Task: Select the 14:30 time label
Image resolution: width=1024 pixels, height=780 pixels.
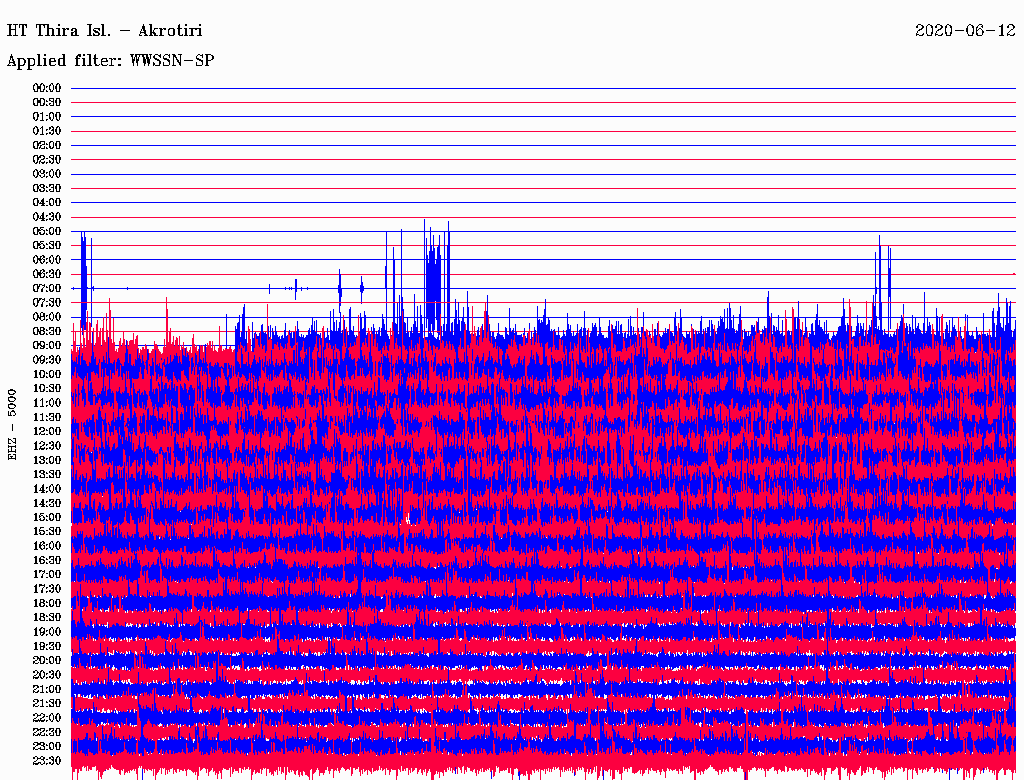Action: [x=47, y=504]
